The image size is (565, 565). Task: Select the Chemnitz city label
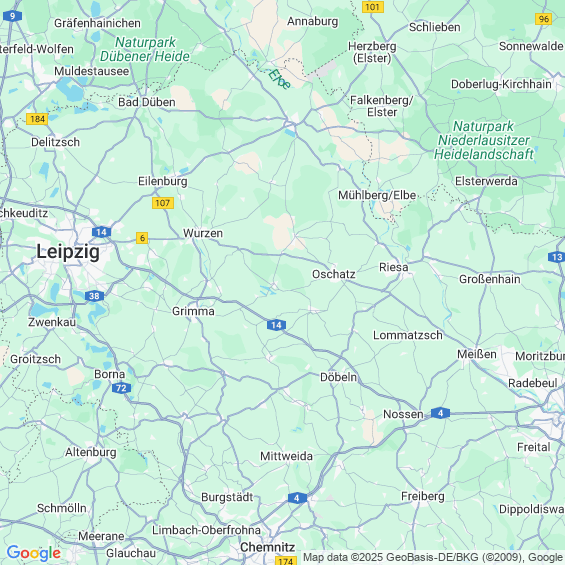point(268,547)
